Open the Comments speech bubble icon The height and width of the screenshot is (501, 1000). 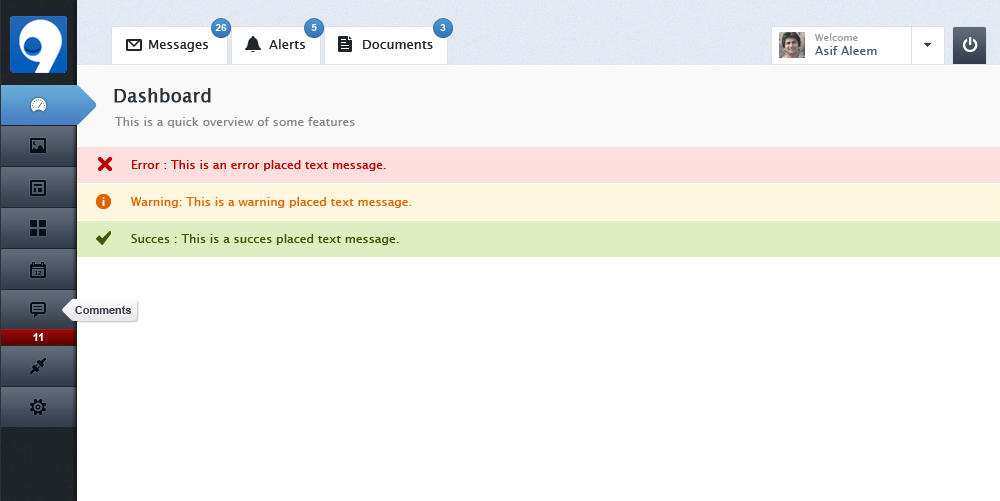(38, 309)
